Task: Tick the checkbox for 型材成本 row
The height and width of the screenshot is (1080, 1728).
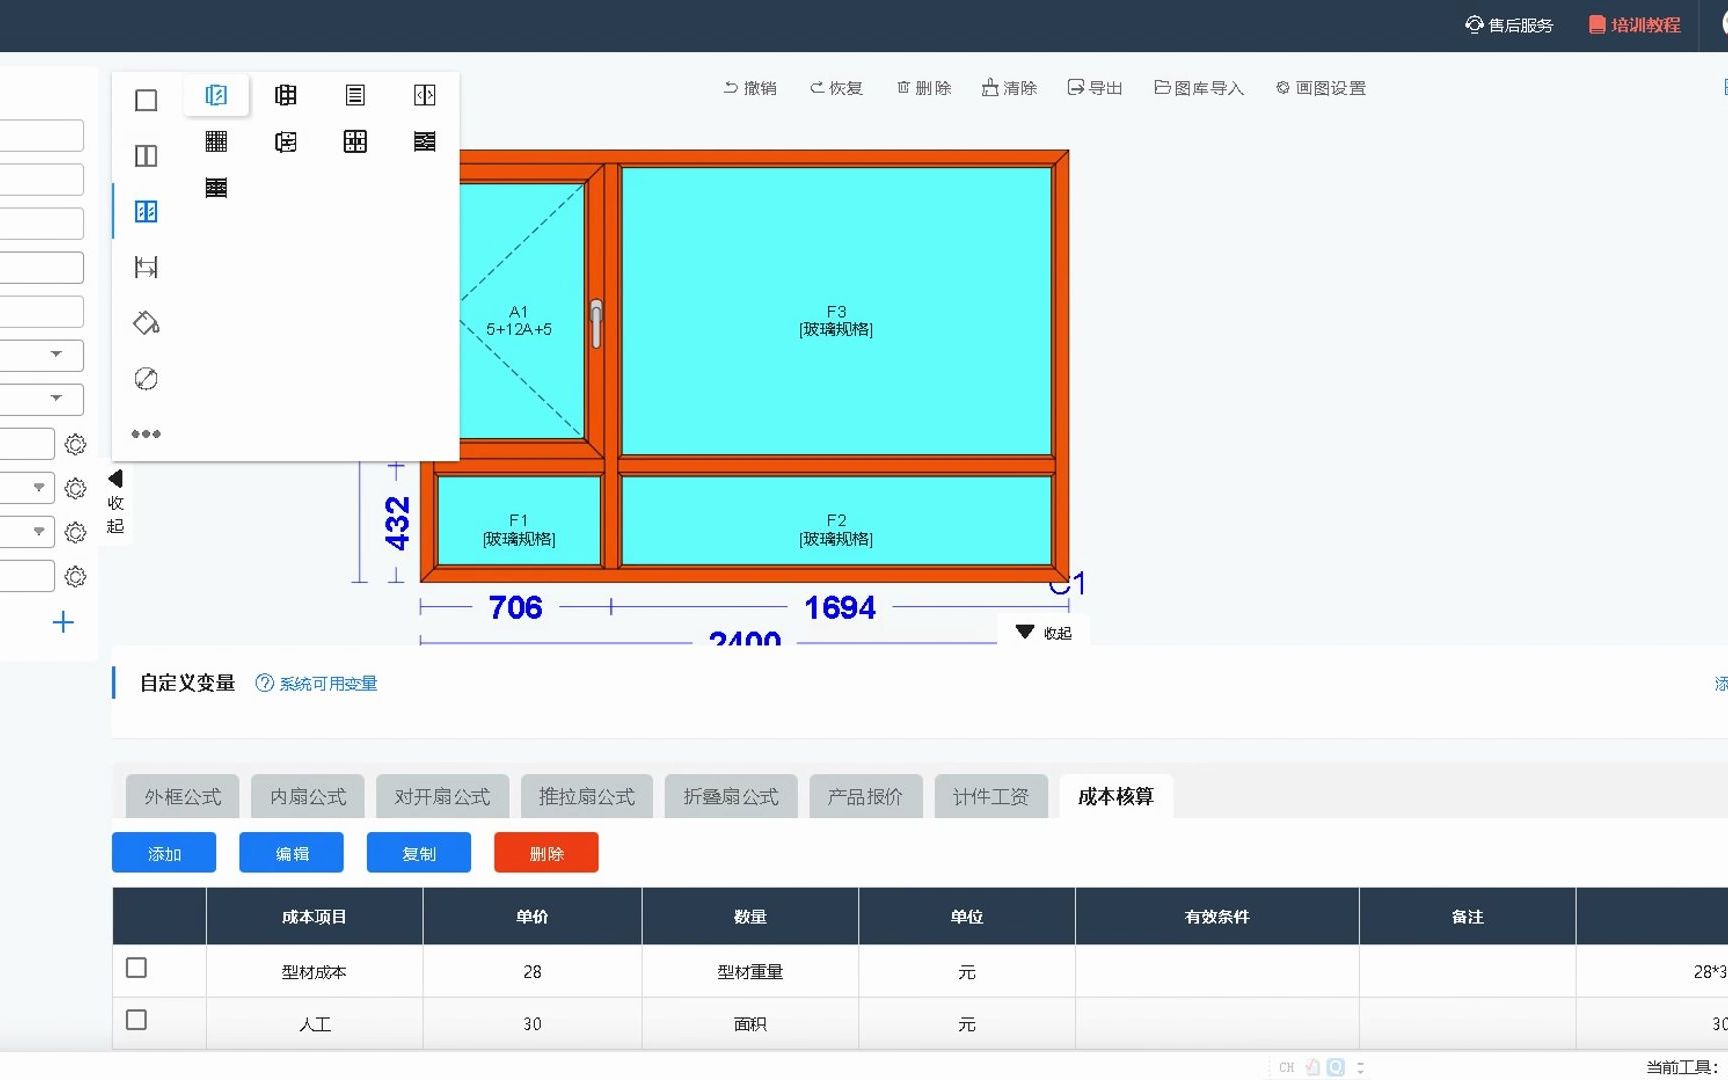Action: coord(137,968)
